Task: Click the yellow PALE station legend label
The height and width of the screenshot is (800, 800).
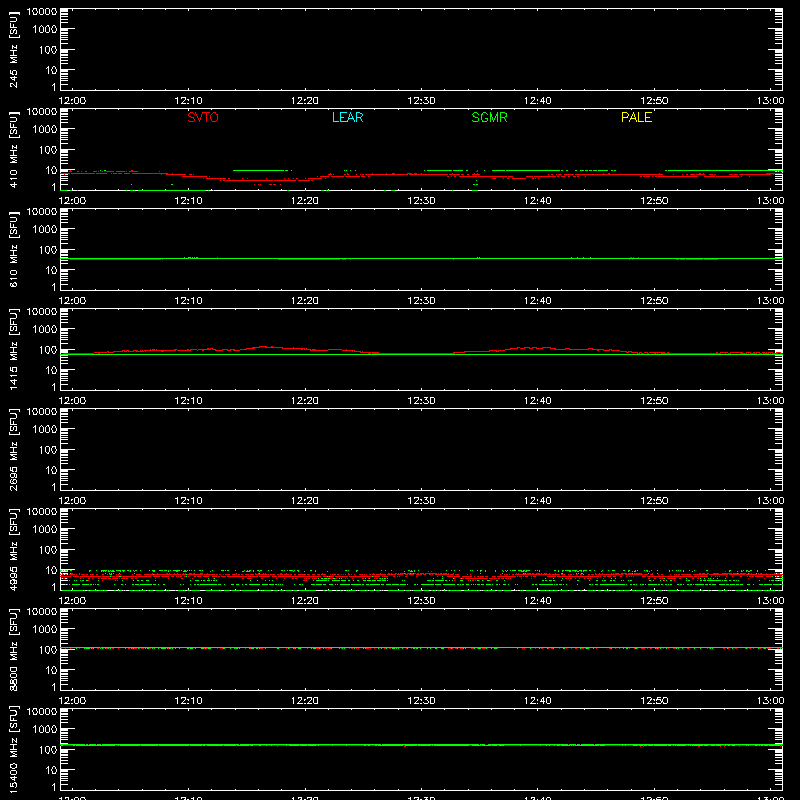Action: pos(636,117)
